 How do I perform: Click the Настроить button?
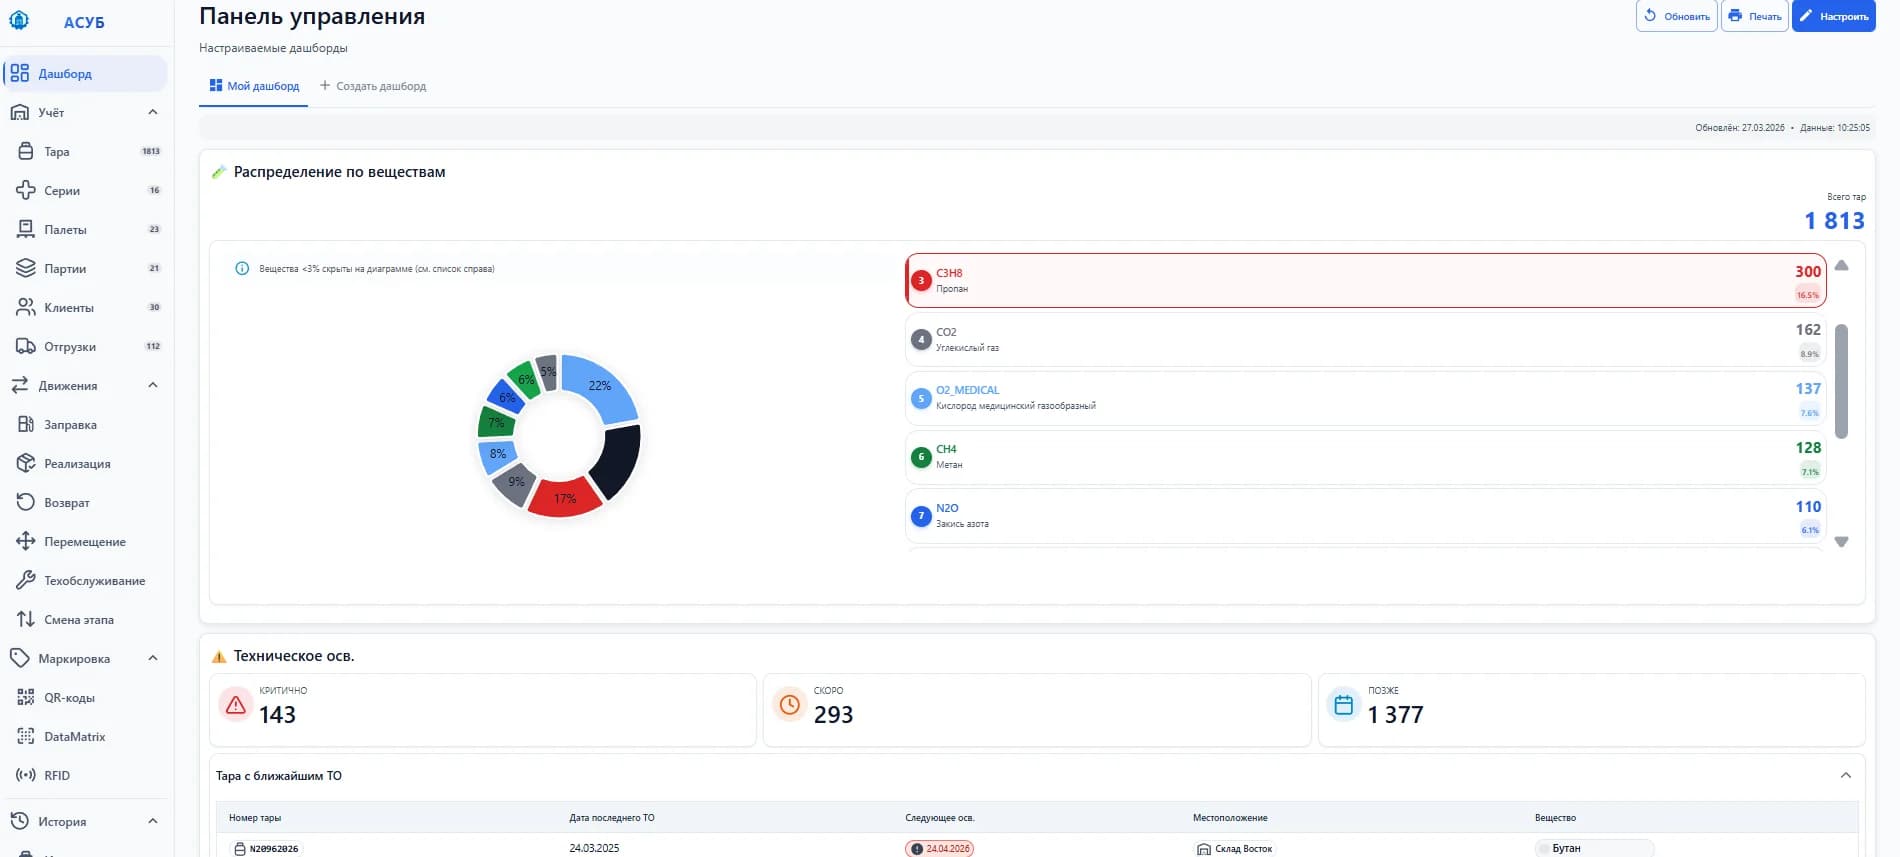pyautogui.click(x=1834, y=16)
